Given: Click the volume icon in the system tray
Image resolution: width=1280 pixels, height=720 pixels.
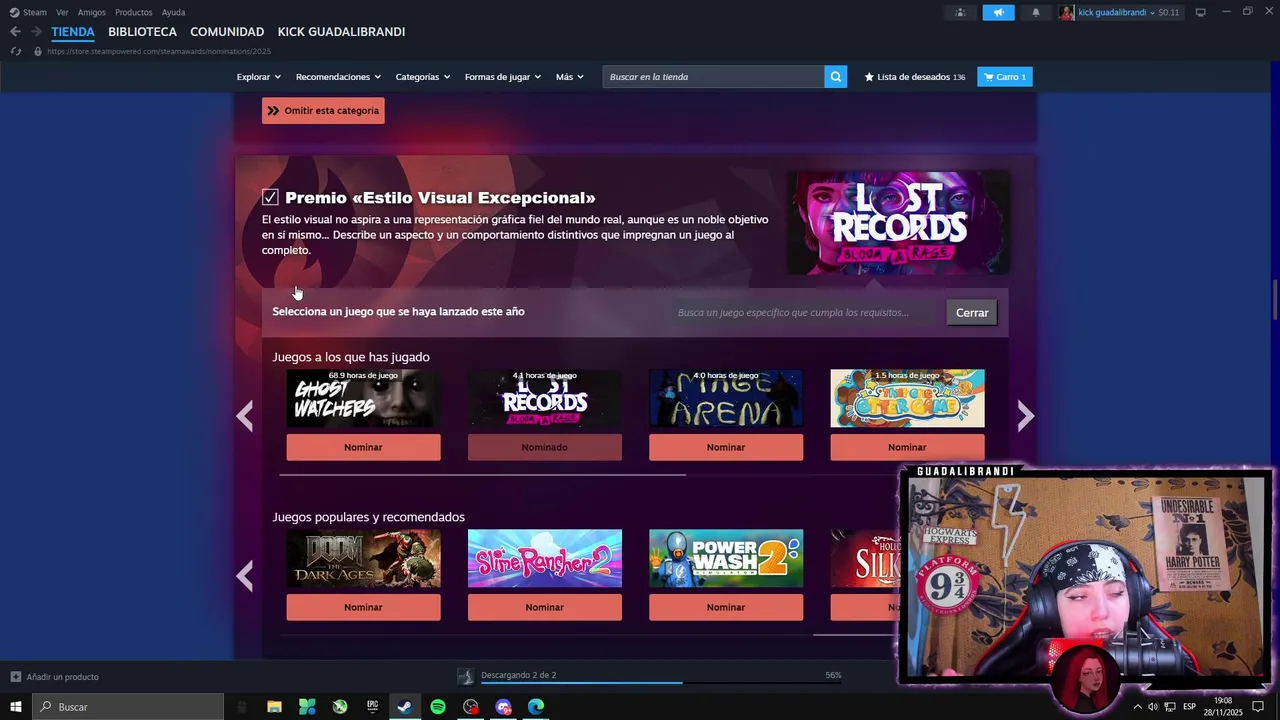Looking at the screenshot, I should coord(1153,707).
